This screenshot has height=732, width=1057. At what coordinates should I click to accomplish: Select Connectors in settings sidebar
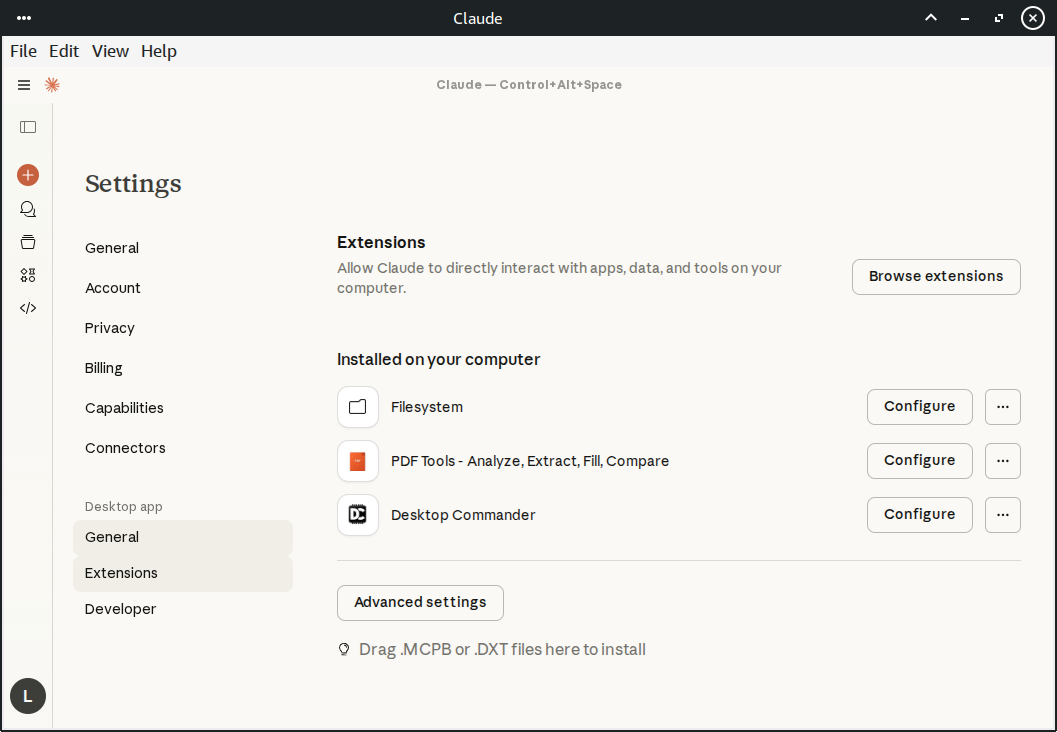tap(125, 448)
